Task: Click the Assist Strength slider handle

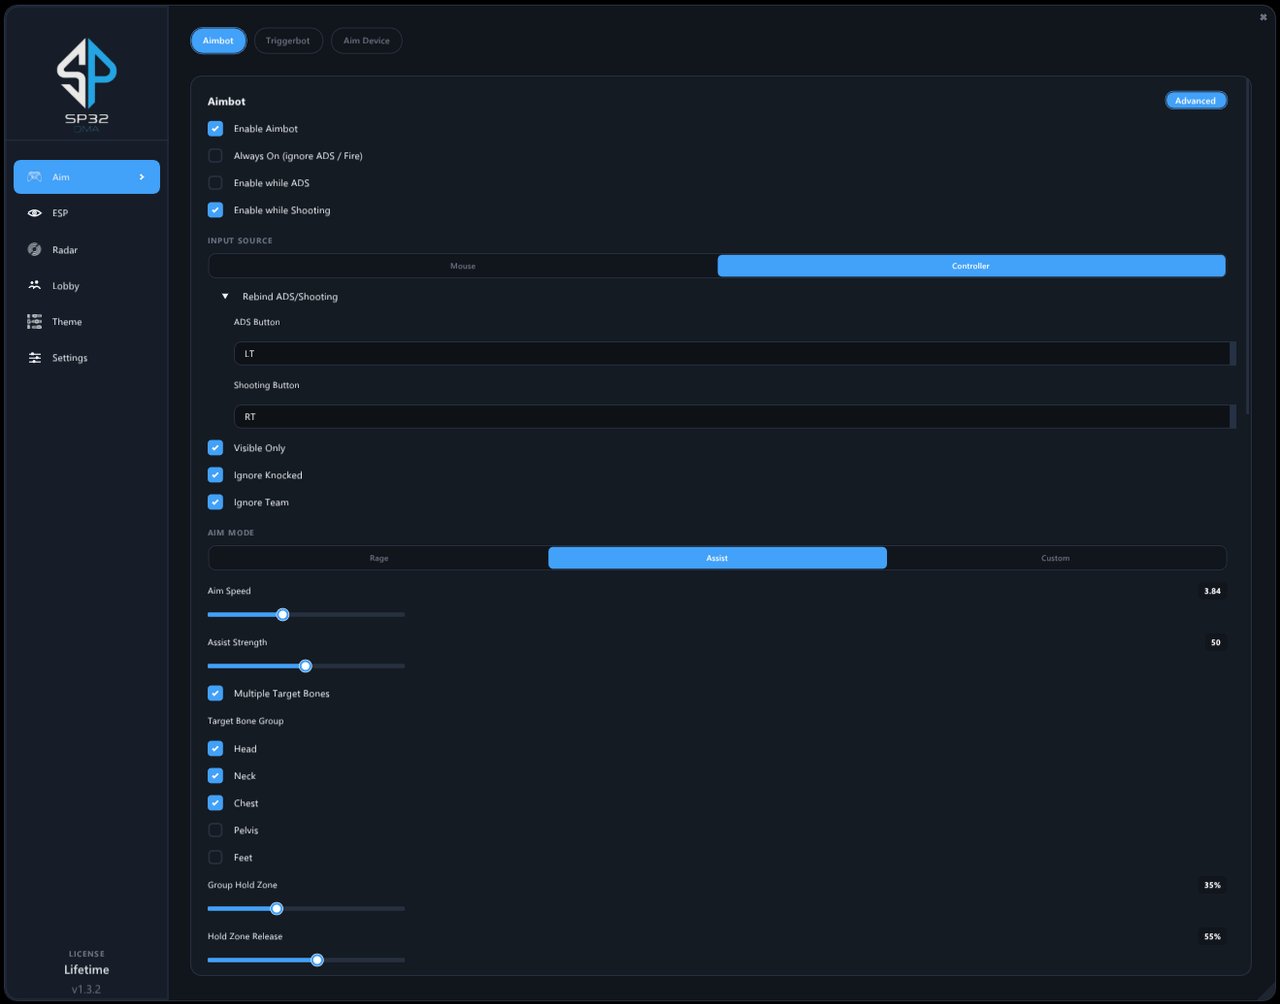Action: click(x=306, y=666)
